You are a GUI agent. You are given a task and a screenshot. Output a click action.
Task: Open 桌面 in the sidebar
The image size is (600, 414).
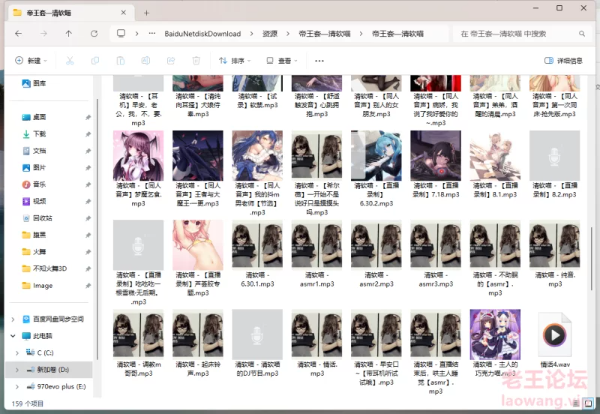[x=34, y=117]
